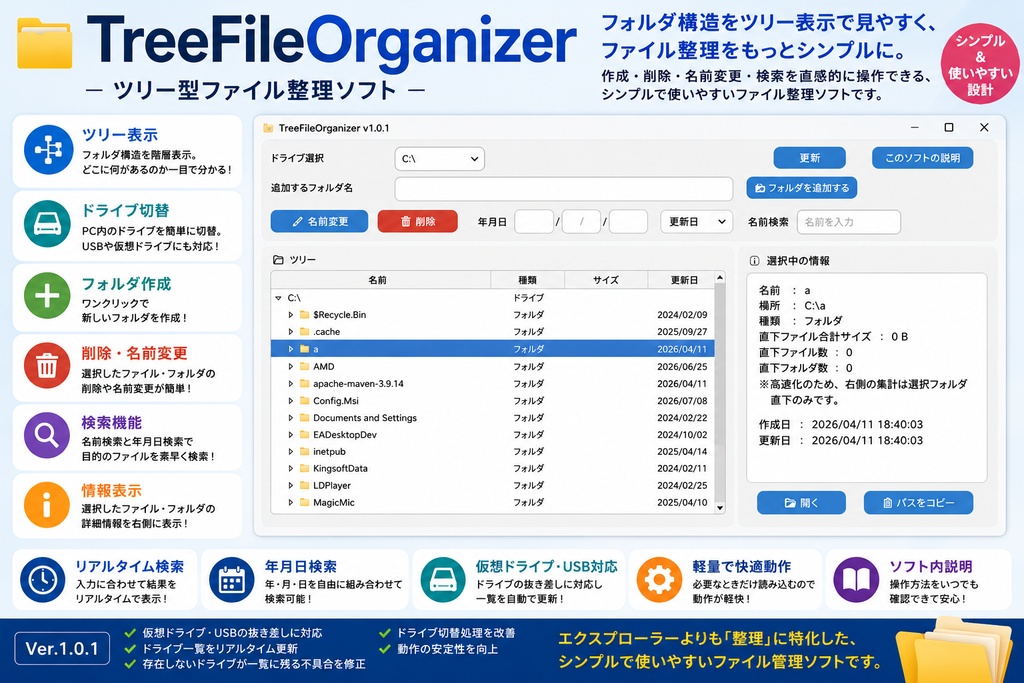1024x683 pixels.
Task: Expand the Documents and Settings node
Action: tap(291, 417)
